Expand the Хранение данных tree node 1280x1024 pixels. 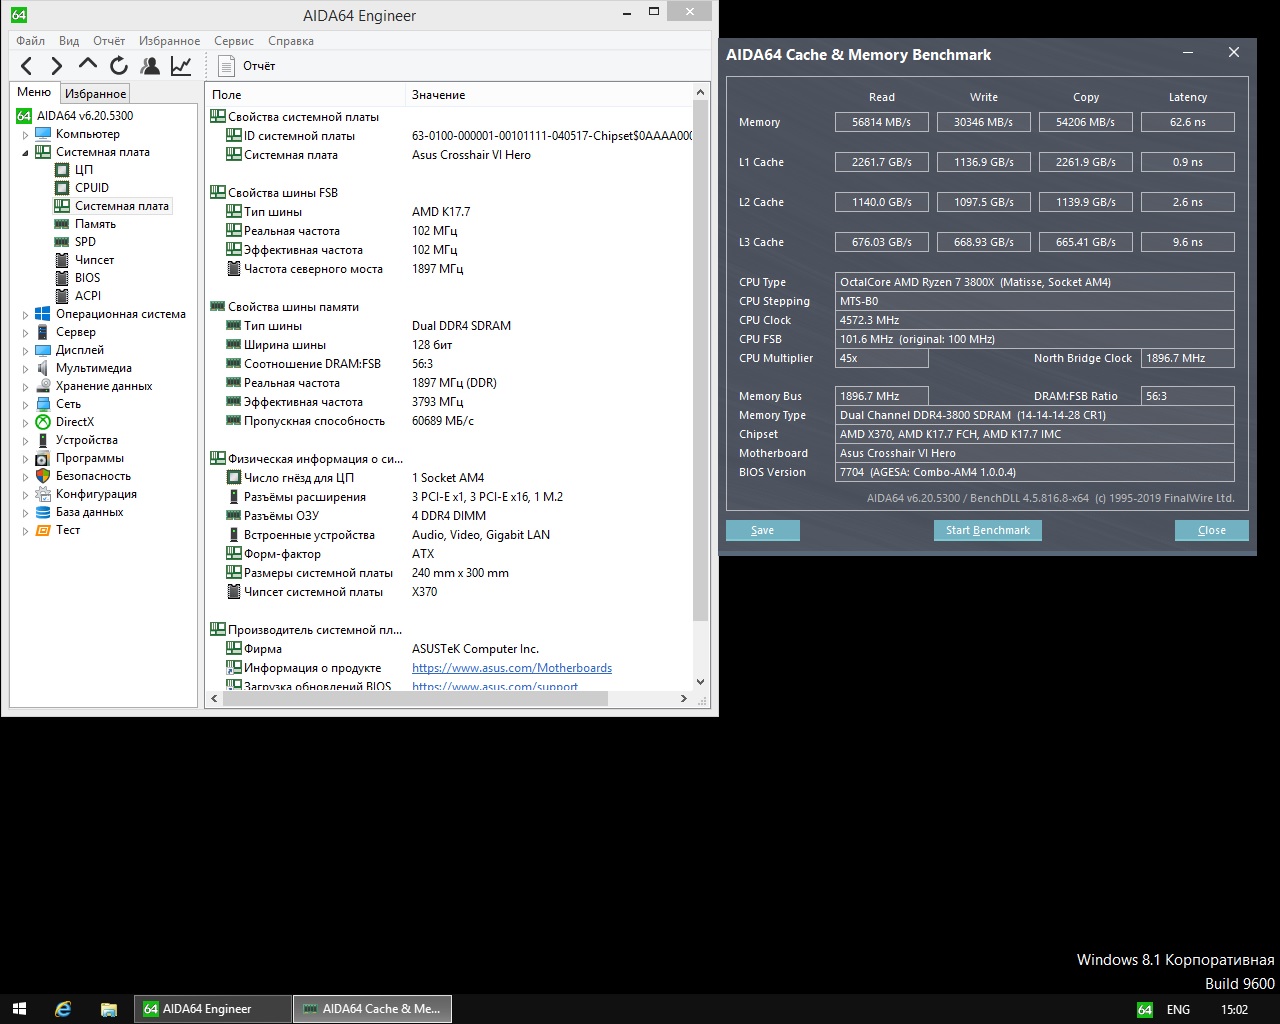click(x=26, y=387)
